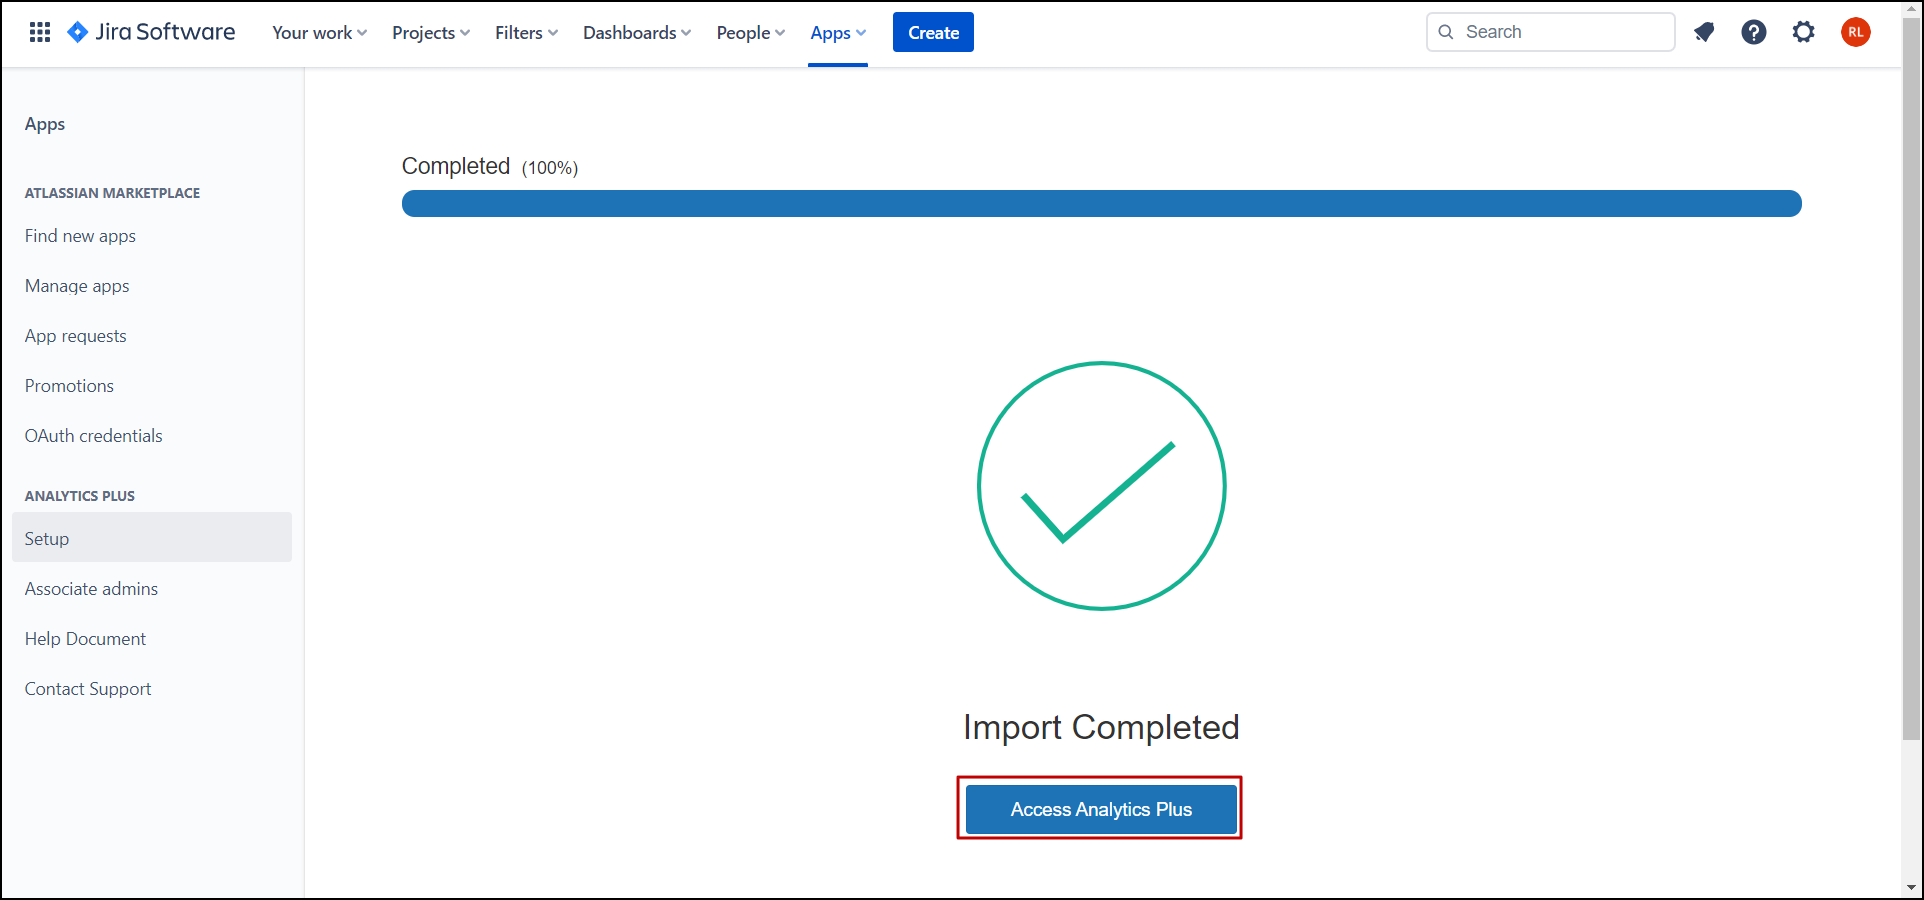
Task: Click the green checkmark circle
Action: 1101,486
